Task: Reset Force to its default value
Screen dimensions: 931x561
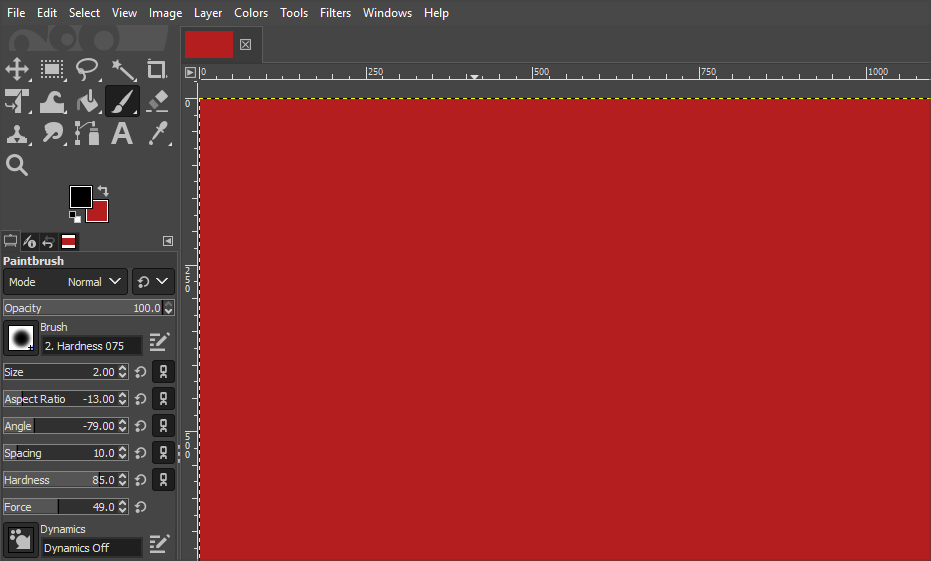Action: point(141,507)
